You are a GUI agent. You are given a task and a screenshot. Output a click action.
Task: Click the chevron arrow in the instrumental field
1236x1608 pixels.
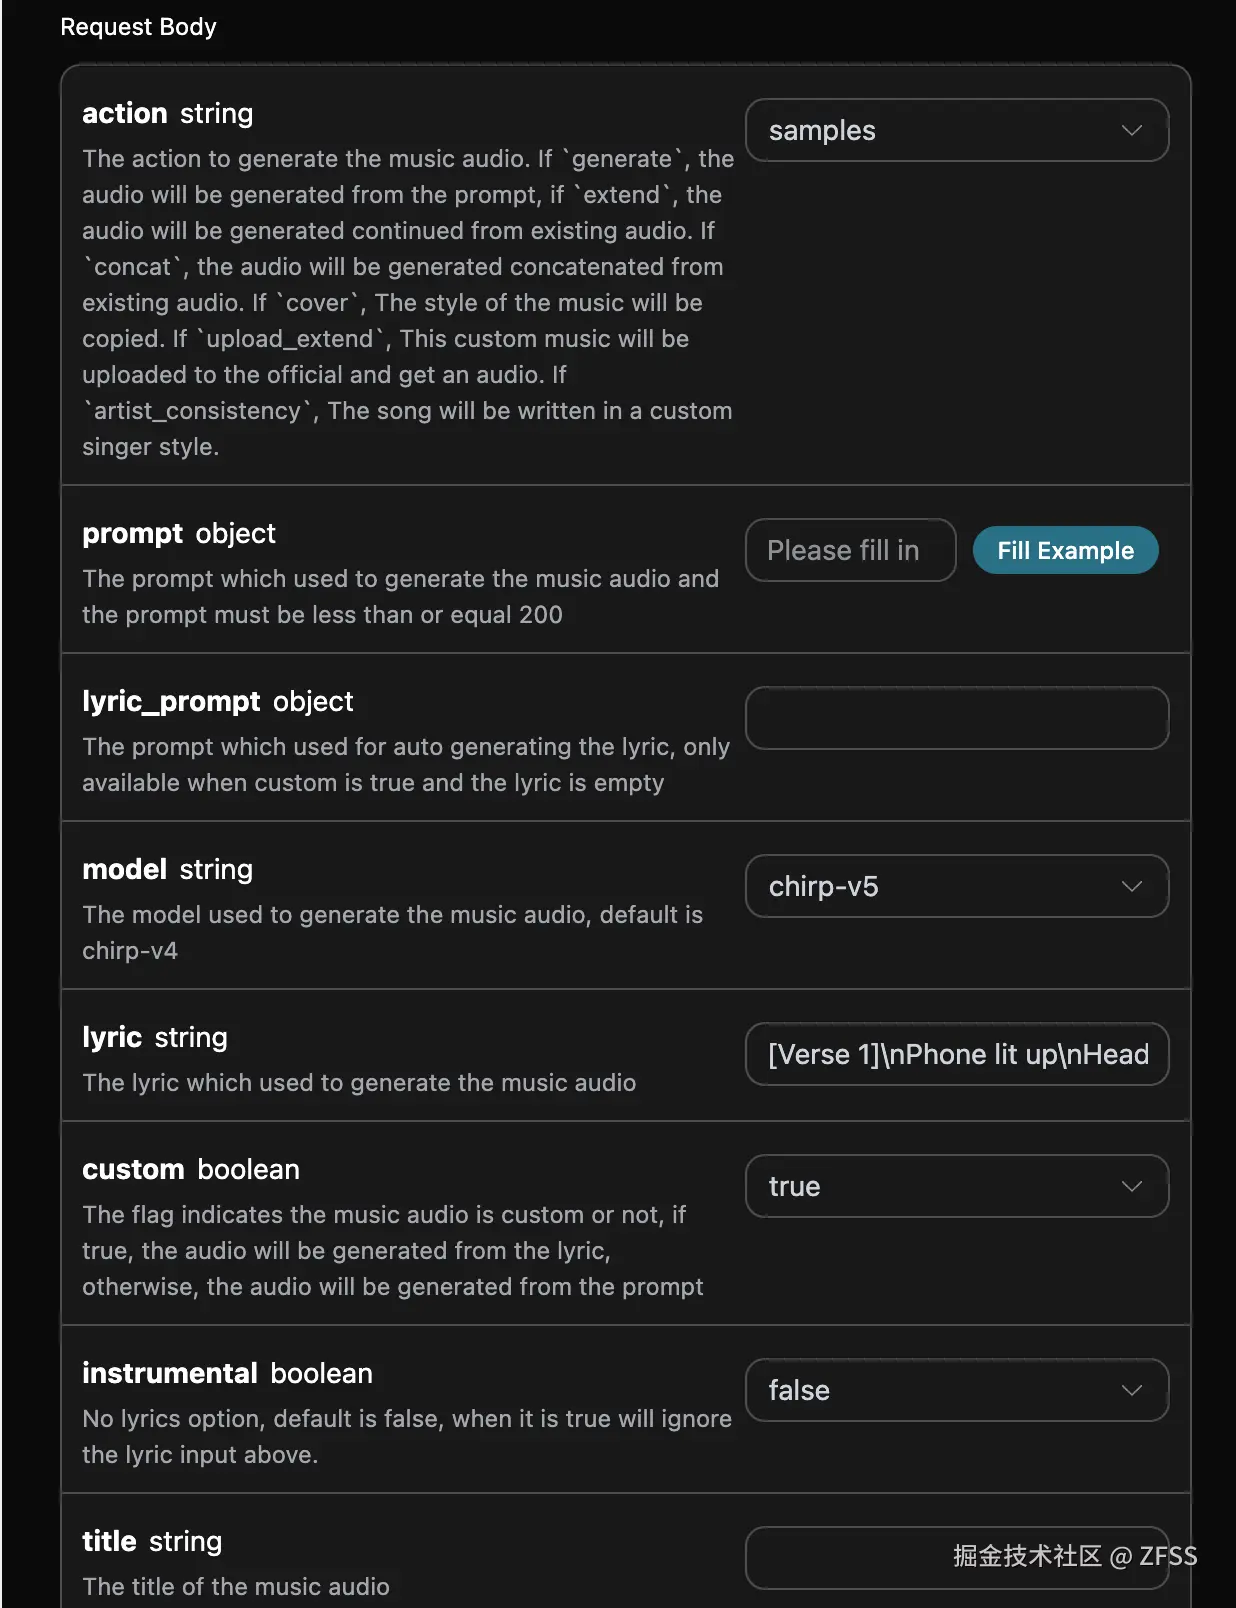(x=1131, y=1391)
